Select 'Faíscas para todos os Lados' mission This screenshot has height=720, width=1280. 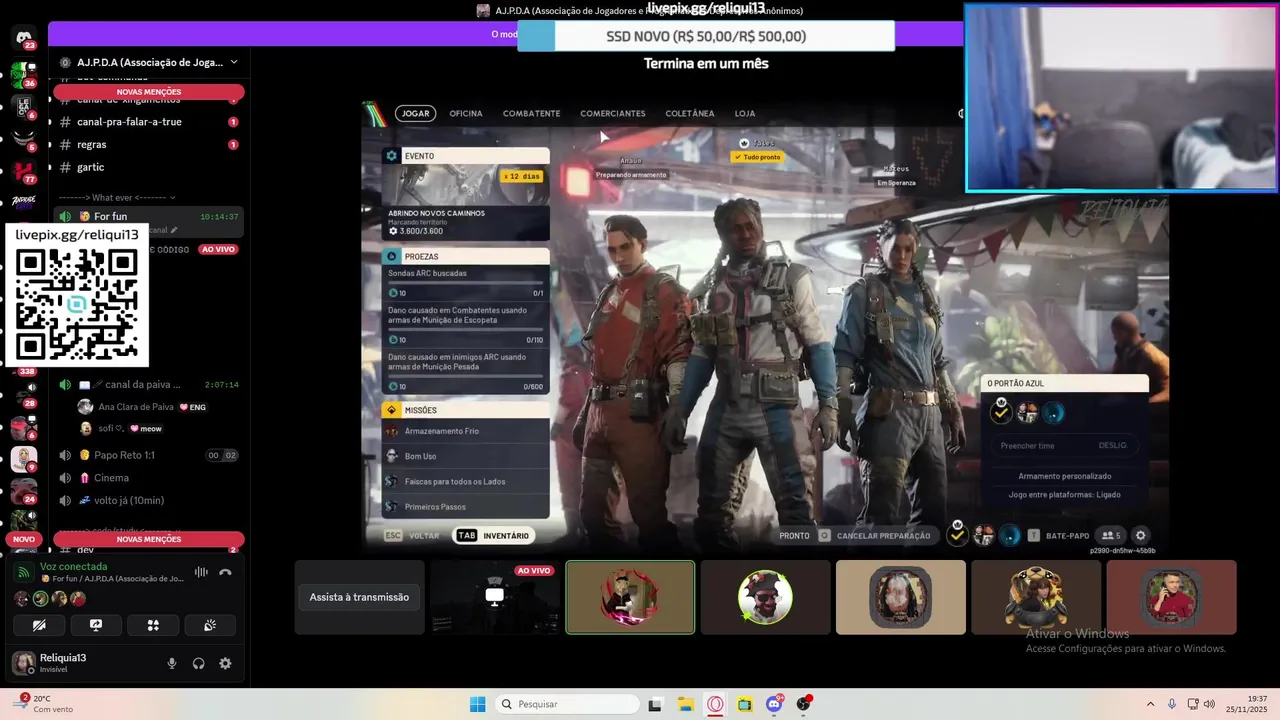[x=465, y=481]
